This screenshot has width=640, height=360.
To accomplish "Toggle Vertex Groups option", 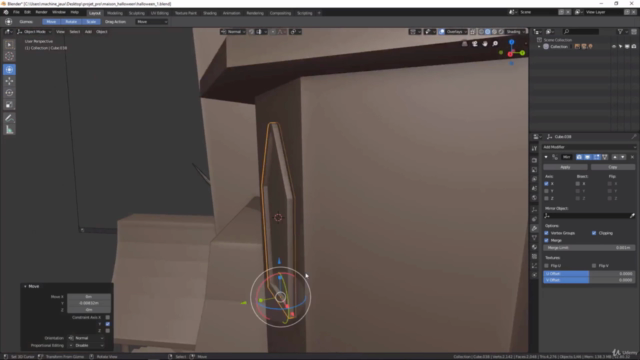I will pos(547,233).
